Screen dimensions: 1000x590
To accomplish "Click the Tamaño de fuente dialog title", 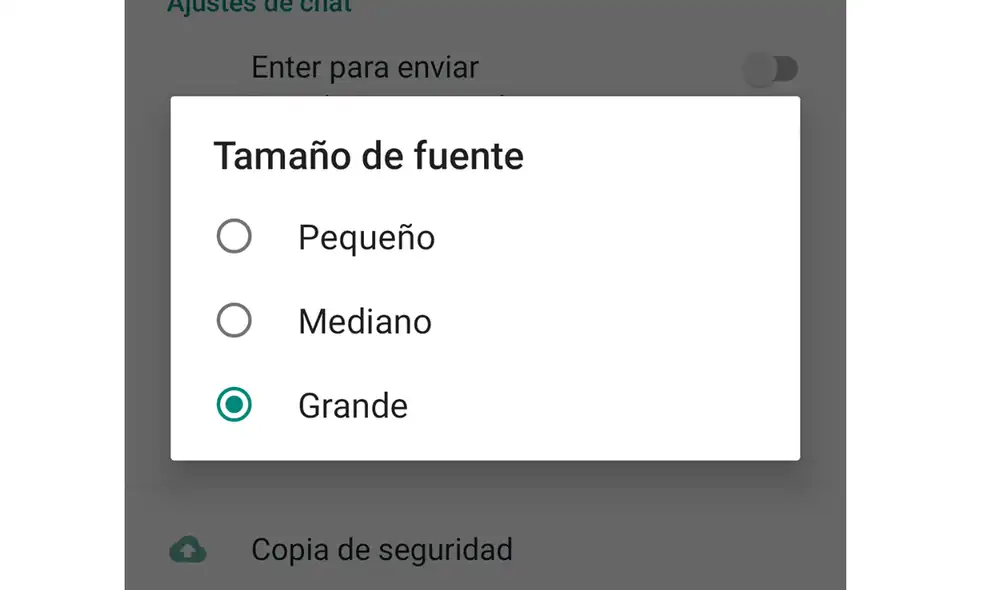I will tap(368, 155).
